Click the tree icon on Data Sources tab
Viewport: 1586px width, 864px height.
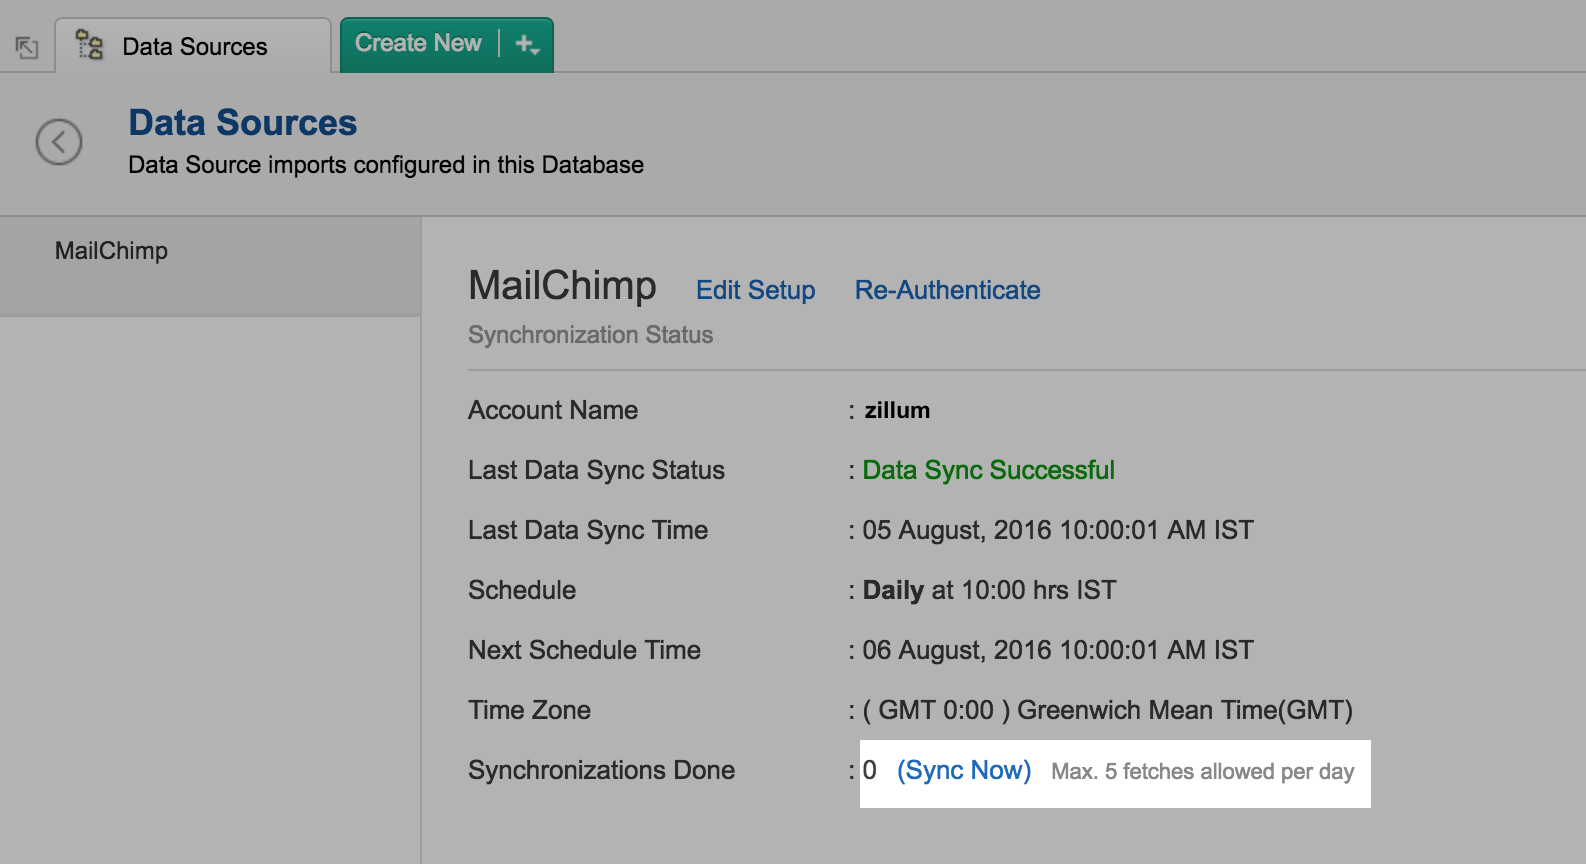click(x=90, y=46)
